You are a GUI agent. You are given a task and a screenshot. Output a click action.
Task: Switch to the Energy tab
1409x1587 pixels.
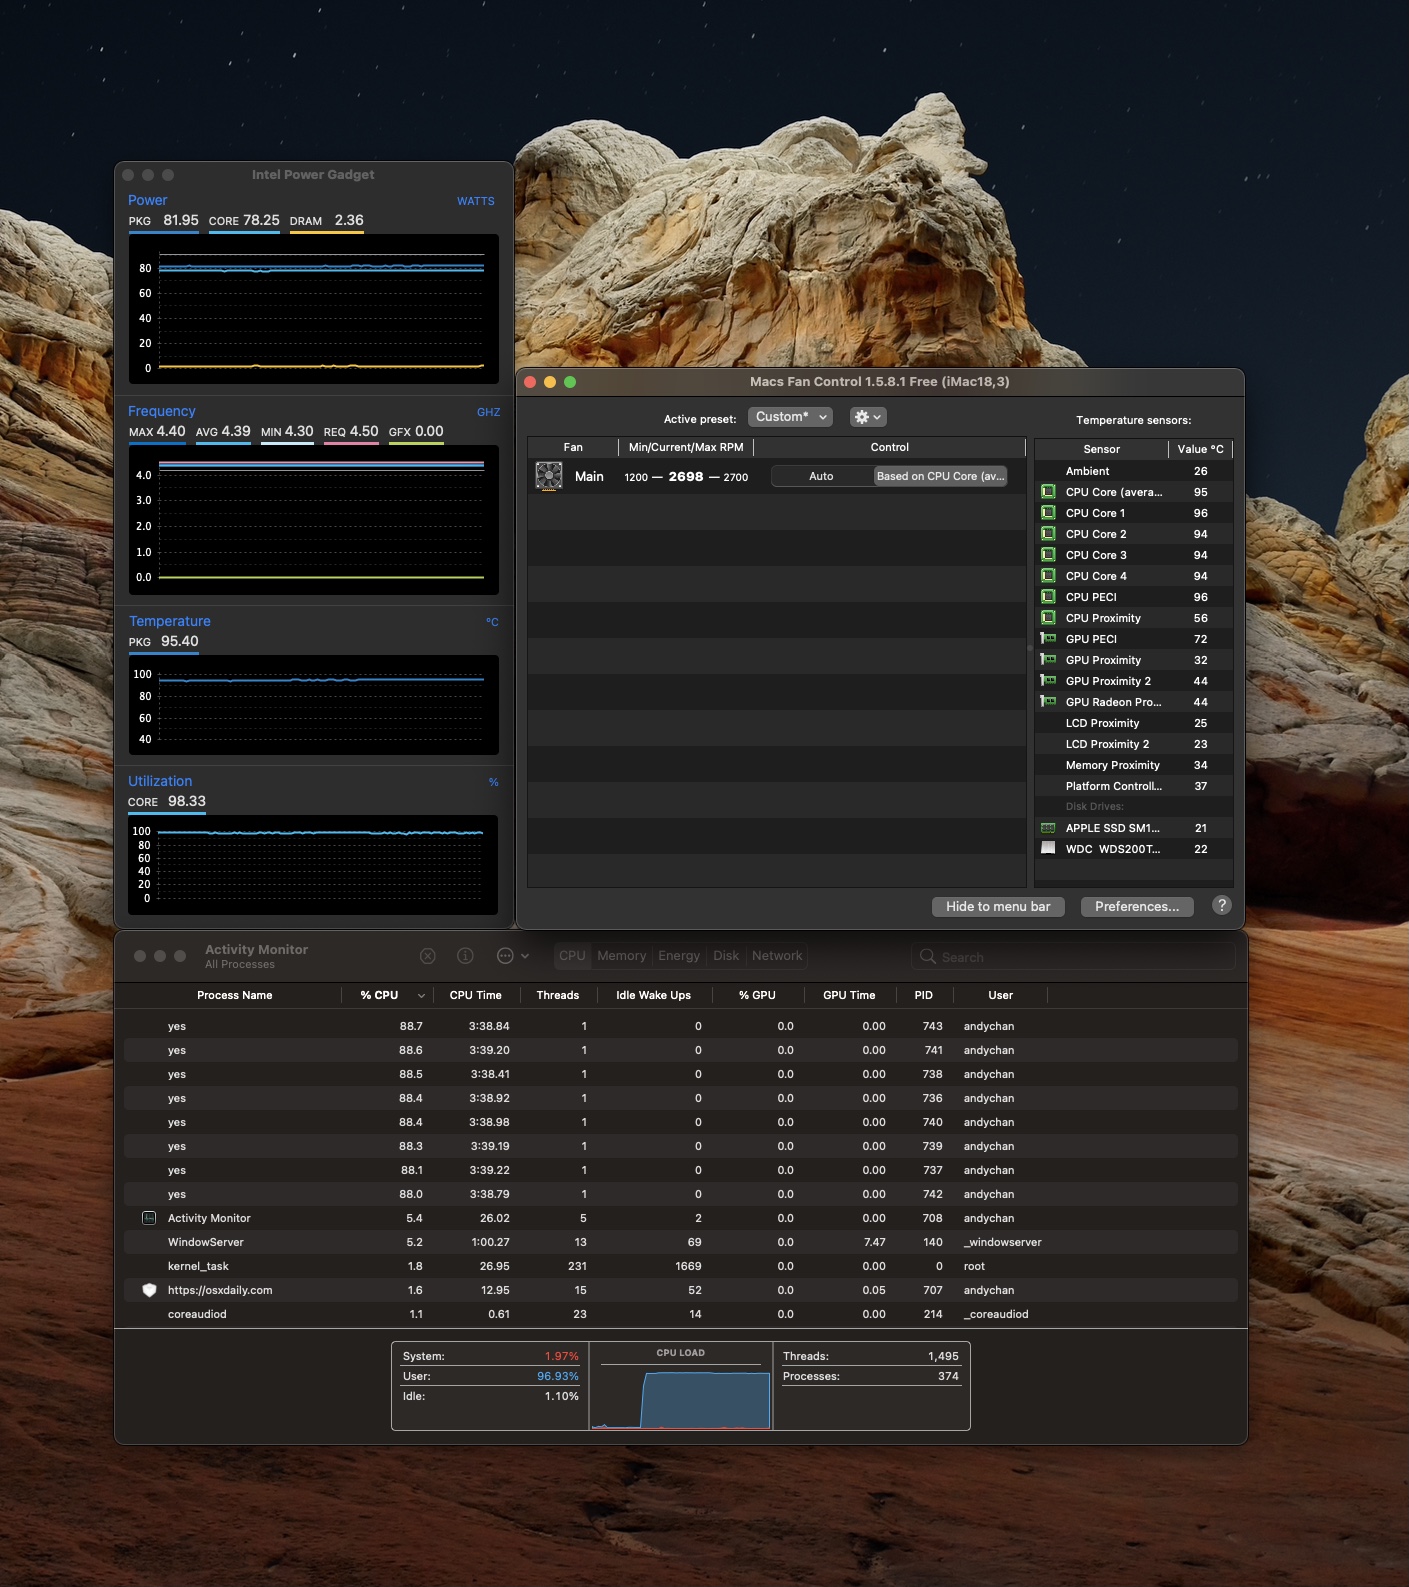[x=678, y=956]
